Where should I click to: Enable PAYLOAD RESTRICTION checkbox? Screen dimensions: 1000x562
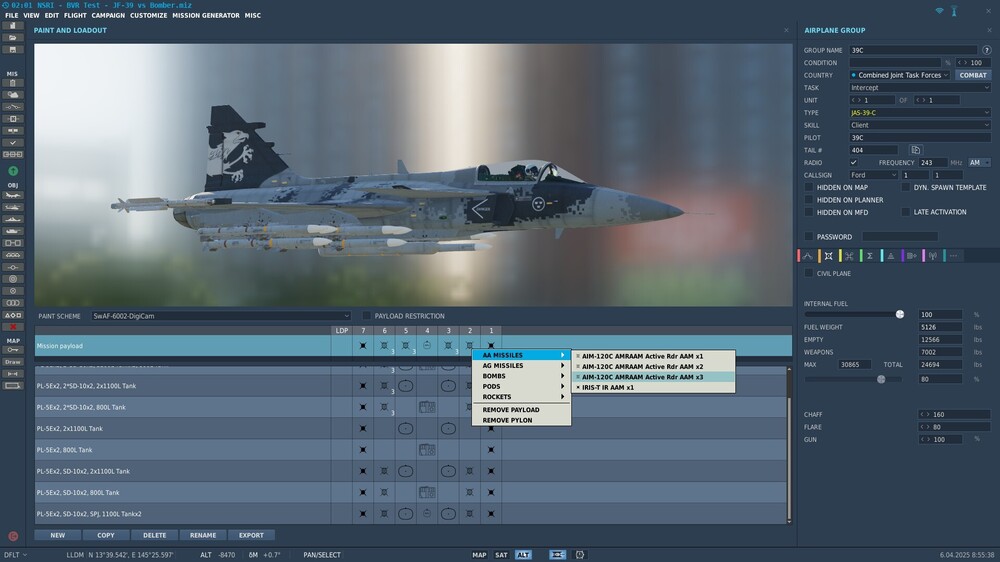point(366,316)
